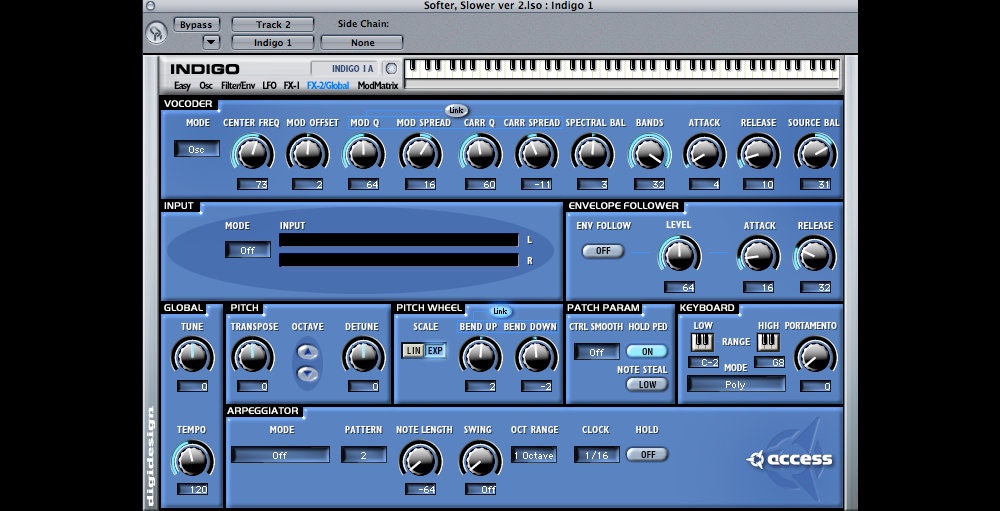Open Side Chain None dropdown
The width and height of the screenshot is (1000, 511).
(x=362, y=43)
